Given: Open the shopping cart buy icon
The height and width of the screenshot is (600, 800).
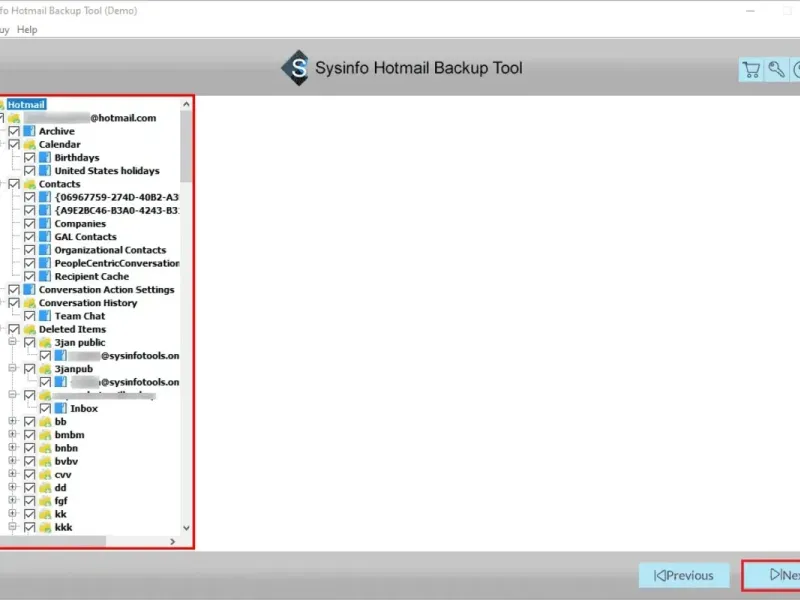Looking at the screenshot, I should point(751,70).
